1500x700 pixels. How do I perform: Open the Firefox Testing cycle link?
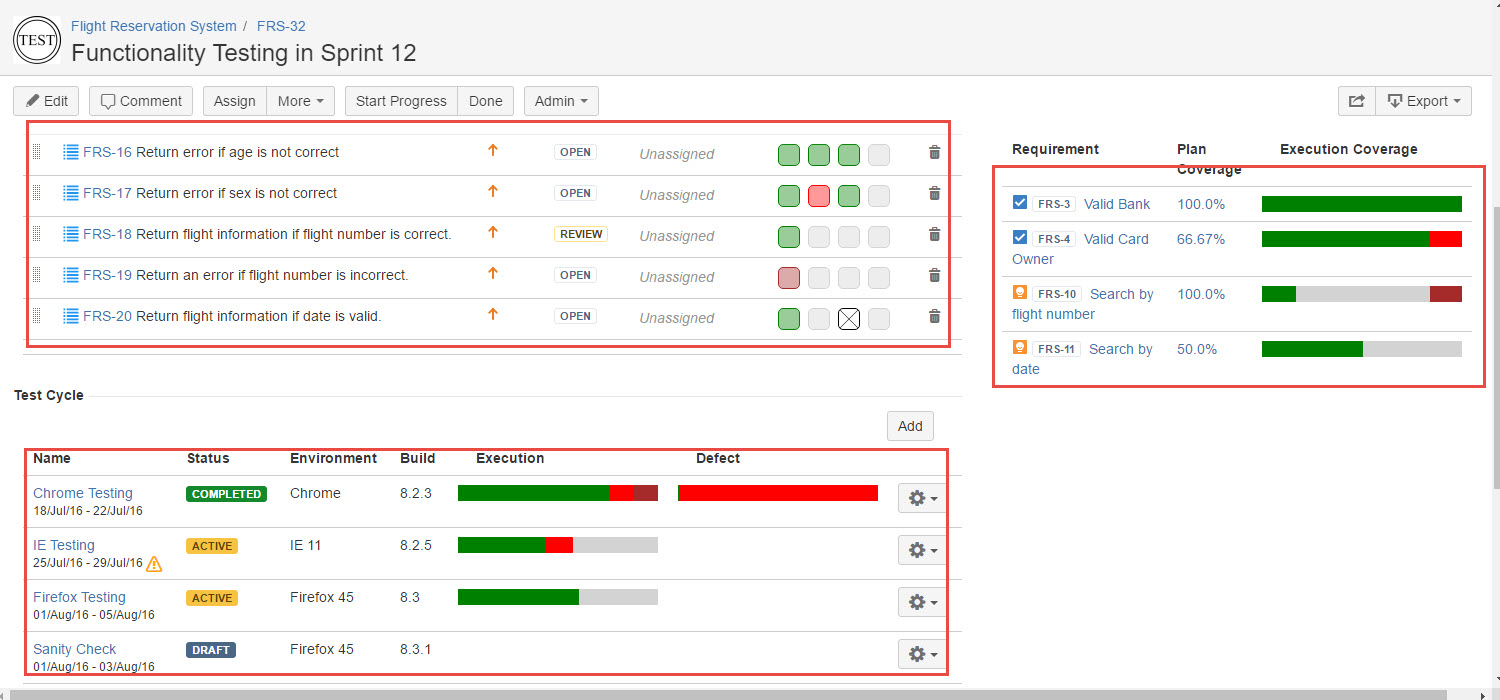pyautogui.click(x=79, y=597)
